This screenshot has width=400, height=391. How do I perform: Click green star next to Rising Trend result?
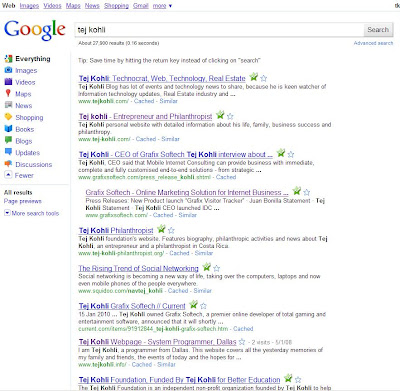click(x=207, y=267)
